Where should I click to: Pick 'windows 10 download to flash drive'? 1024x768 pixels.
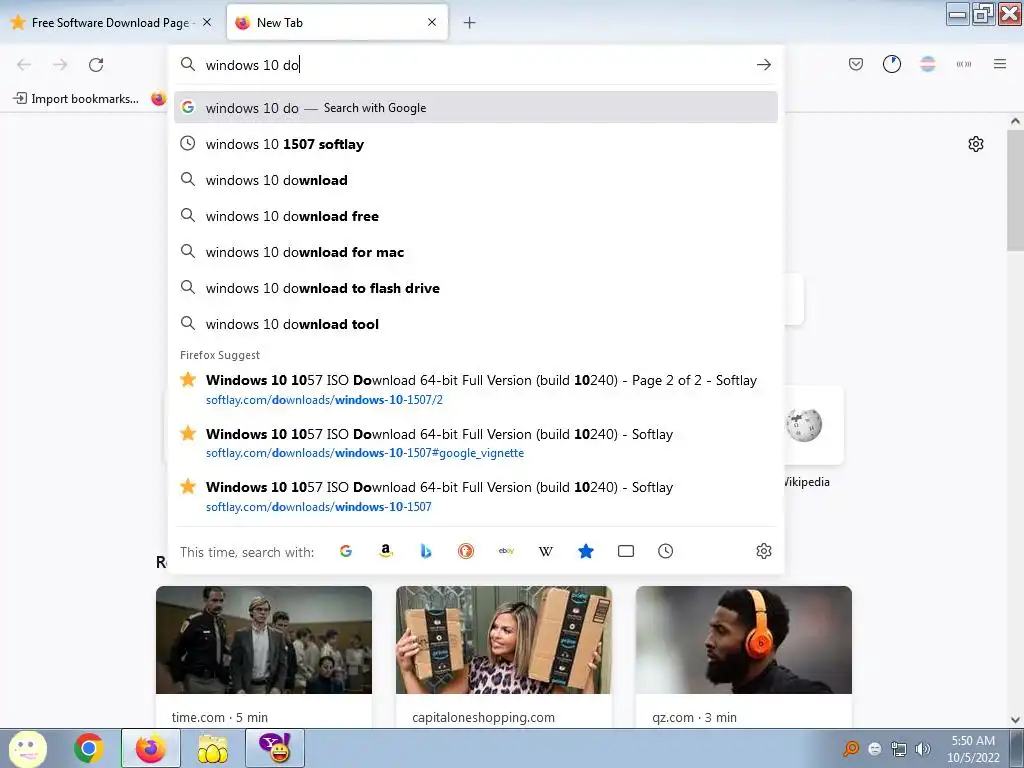[x=475, y=288]
